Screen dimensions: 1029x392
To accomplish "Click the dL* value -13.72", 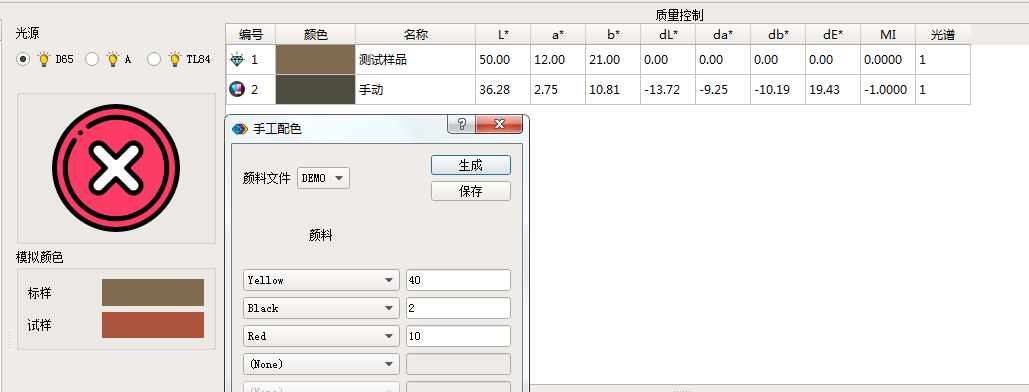I will pyautogui.click(x=669, y=90).
